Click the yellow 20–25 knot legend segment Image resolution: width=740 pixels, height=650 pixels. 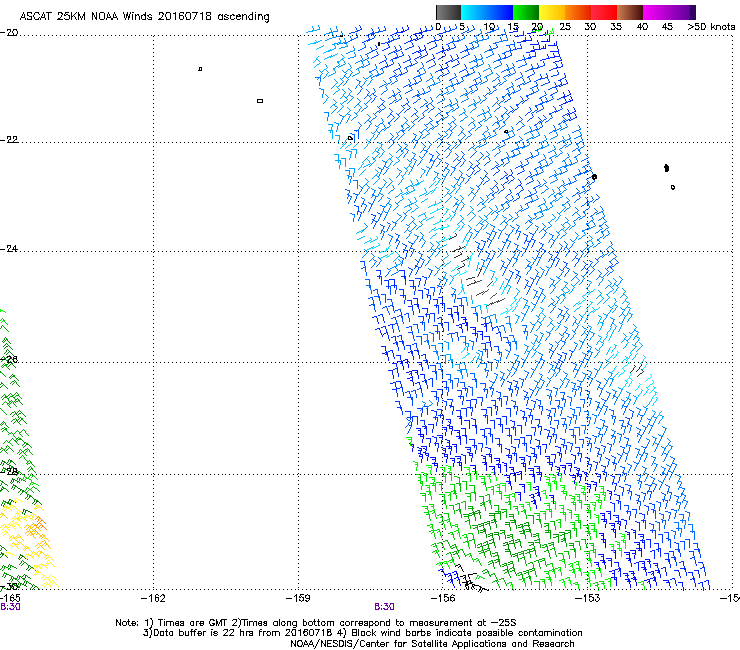(x=552, y=12)
